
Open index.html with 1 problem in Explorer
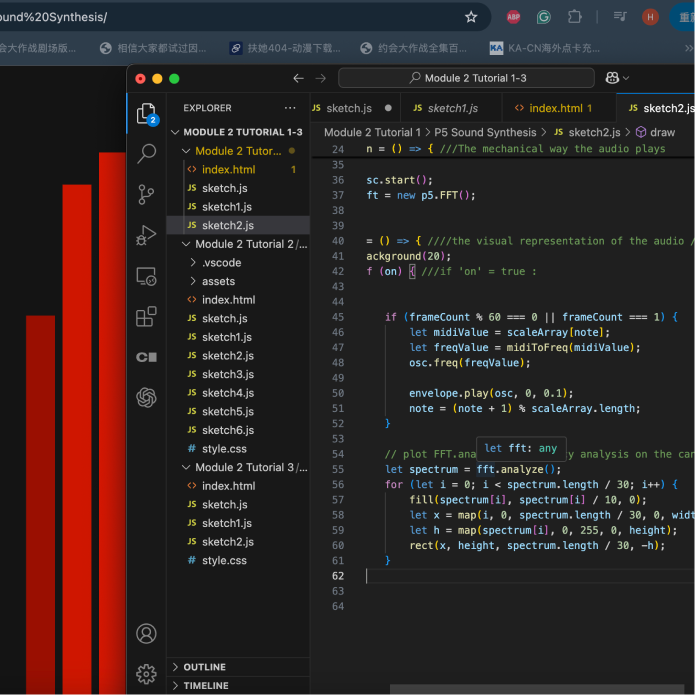(x=238, y=169)
